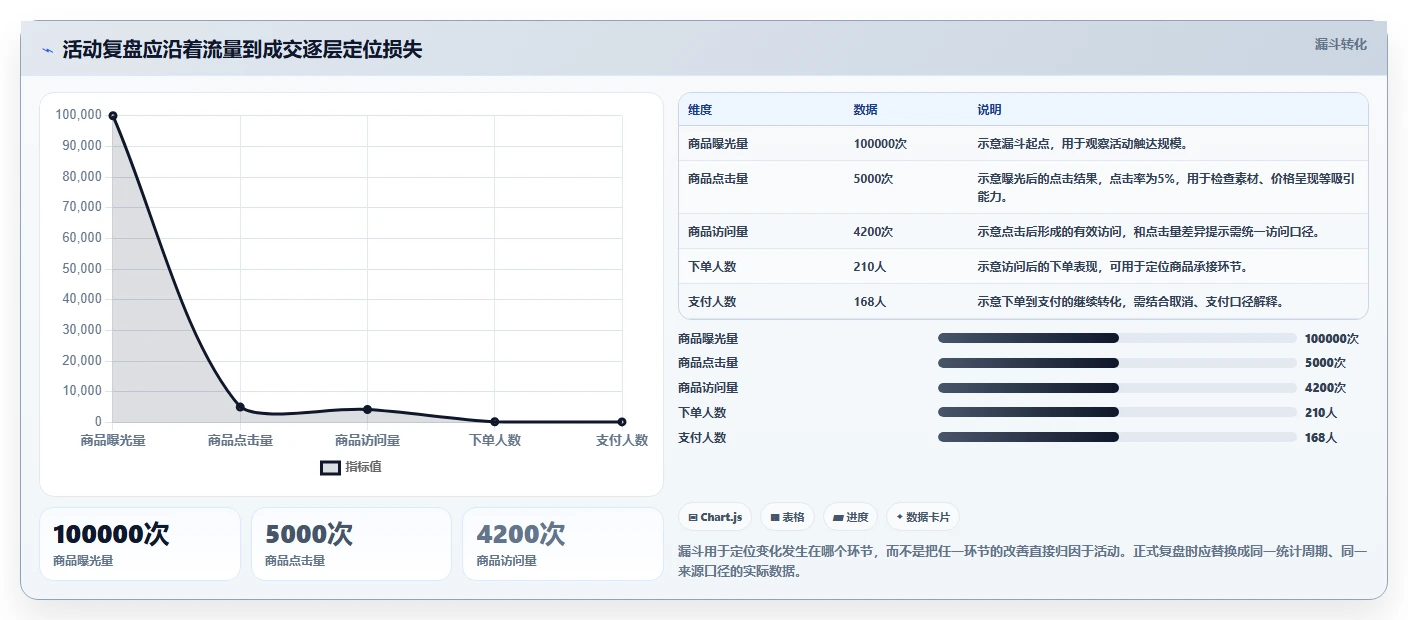
Task: Open the 5000次 商品点击量 stat card
Action: tap(351, 544)
